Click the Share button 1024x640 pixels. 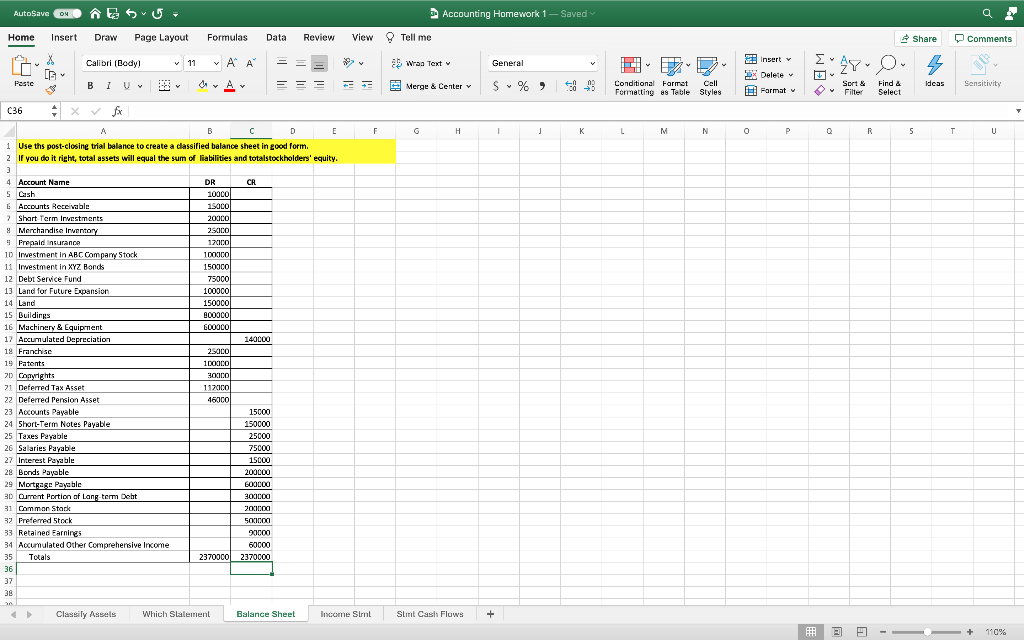917,37
